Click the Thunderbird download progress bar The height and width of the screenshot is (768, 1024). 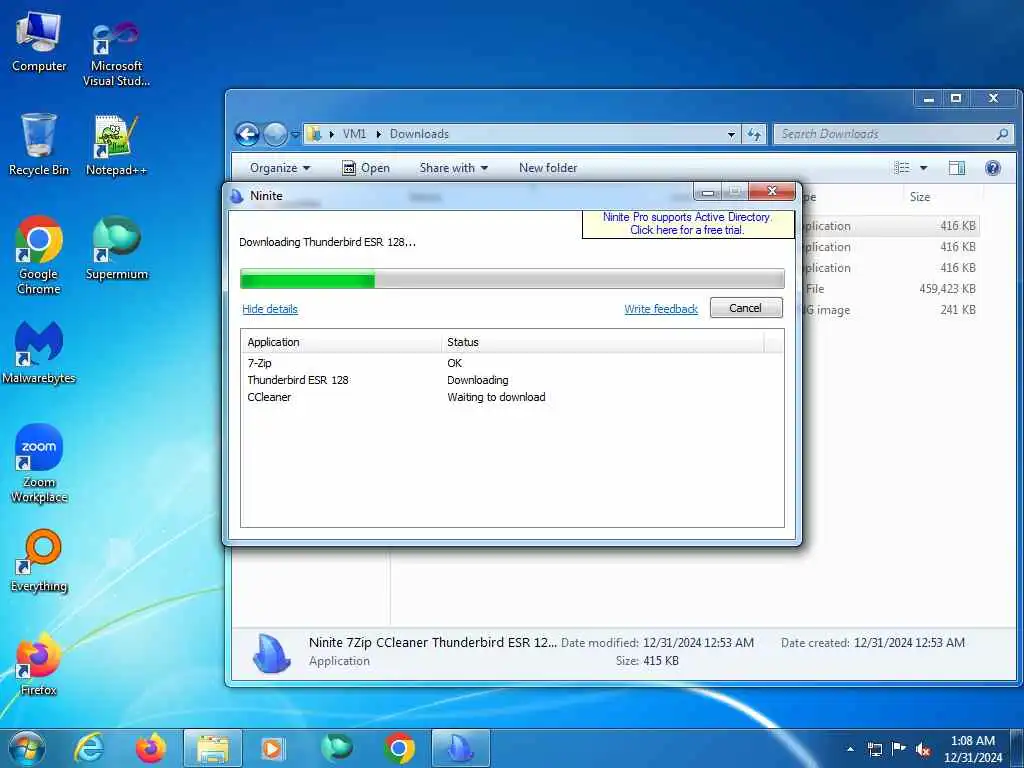coord(512,279)
